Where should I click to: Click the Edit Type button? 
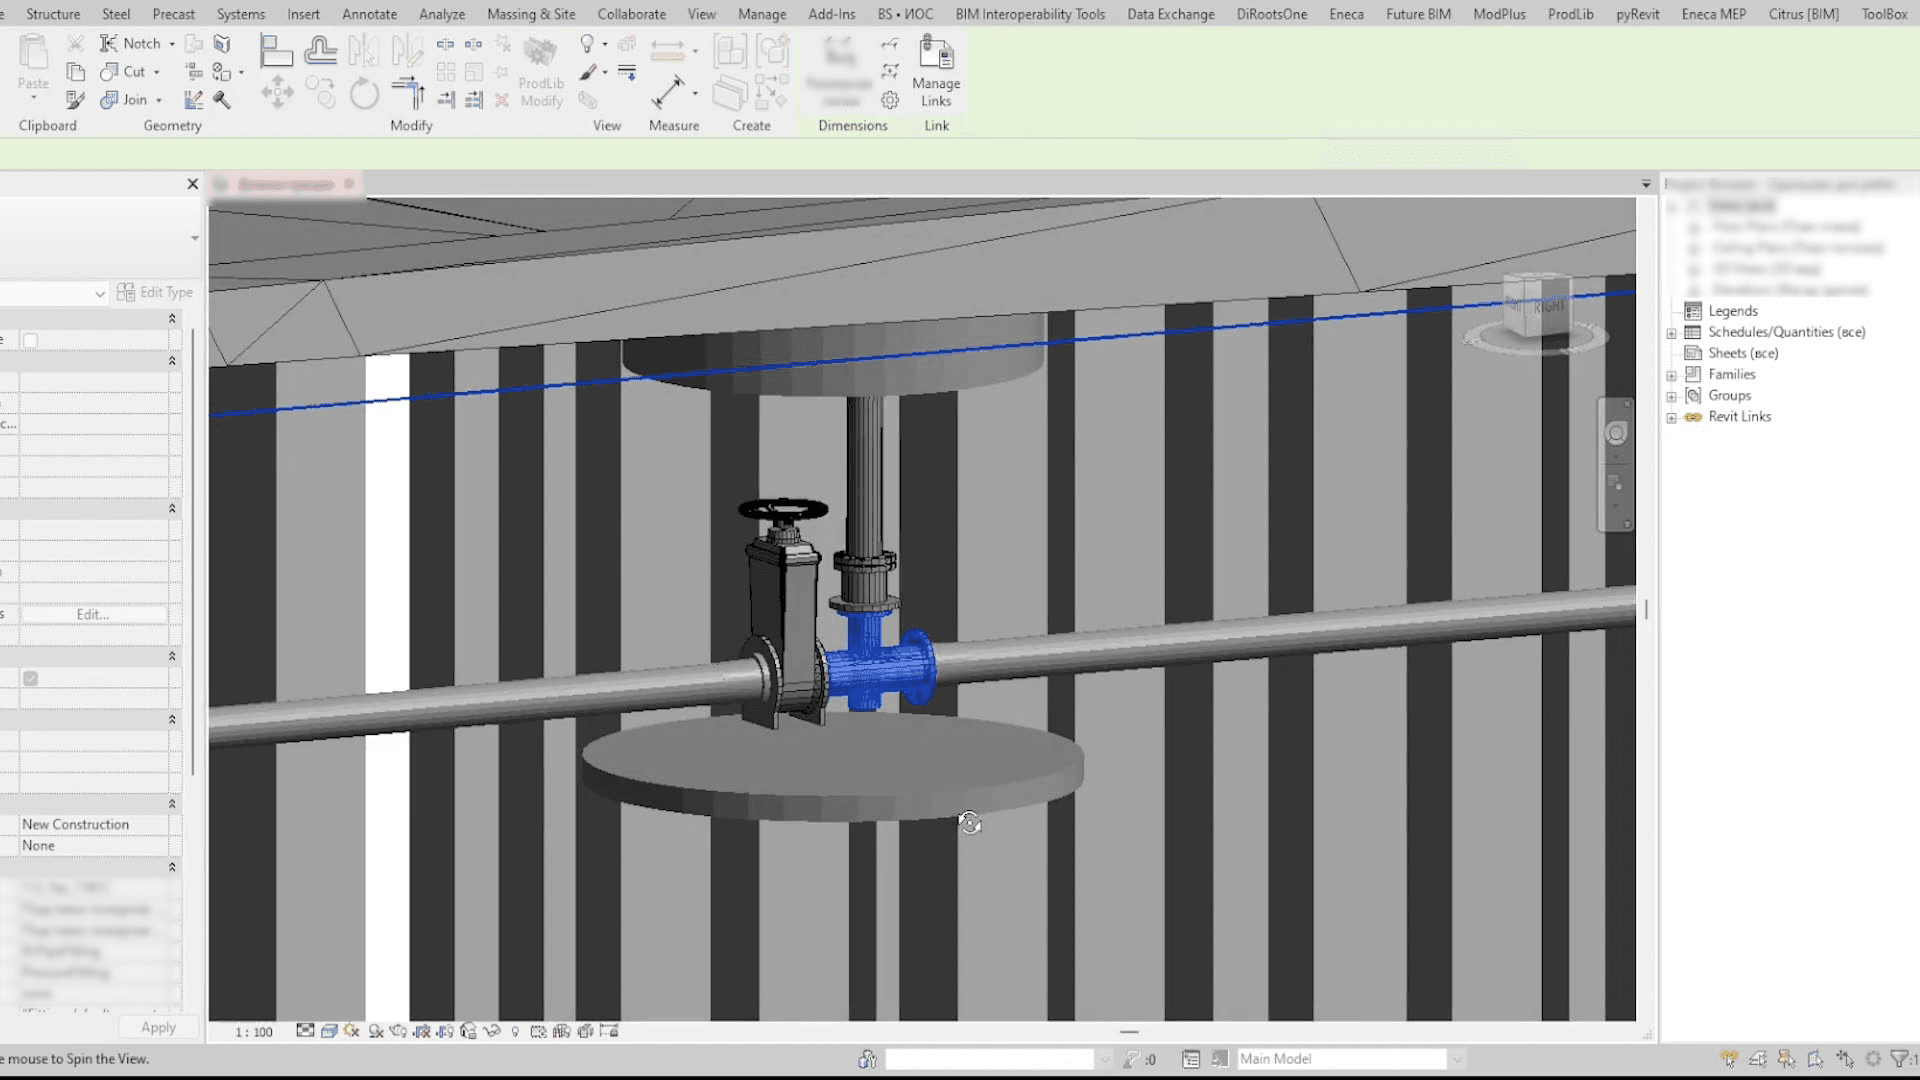(x=155, y=292)
